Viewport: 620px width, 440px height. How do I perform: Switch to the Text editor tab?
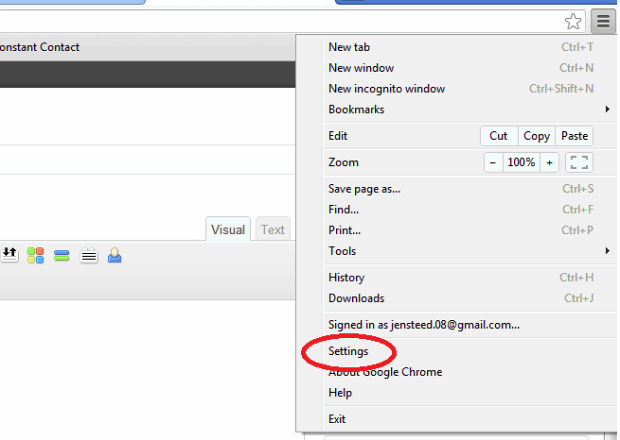click(273, 229)
